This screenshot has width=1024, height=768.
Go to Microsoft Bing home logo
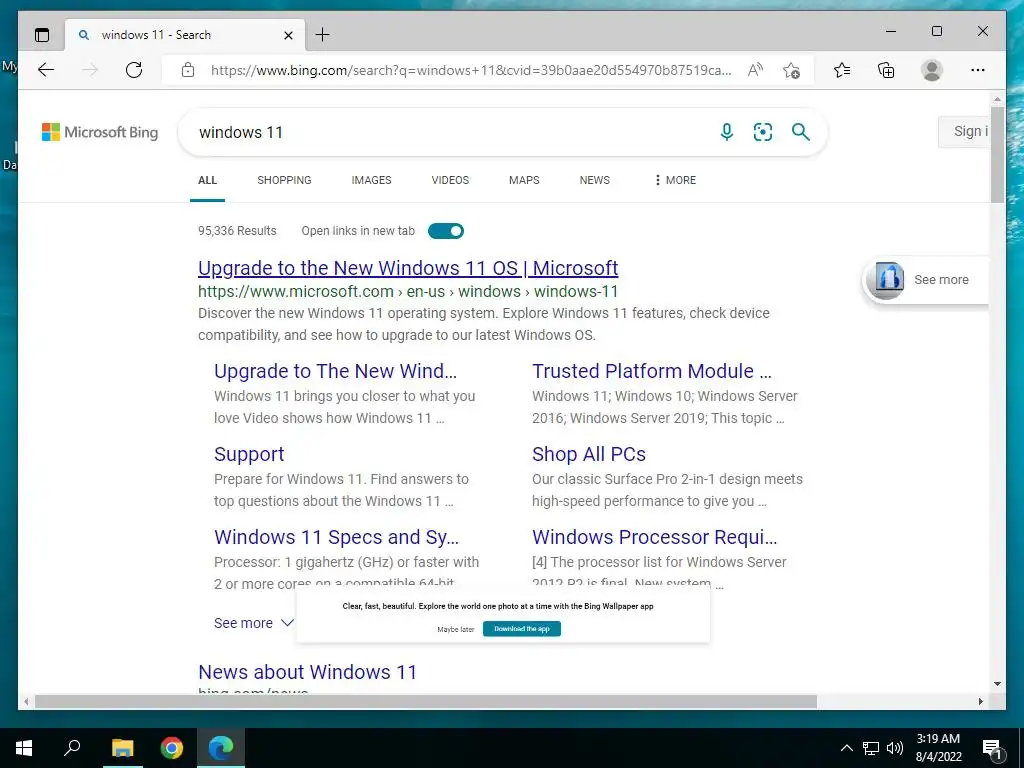pyautogui.click(x=100, y=132)
